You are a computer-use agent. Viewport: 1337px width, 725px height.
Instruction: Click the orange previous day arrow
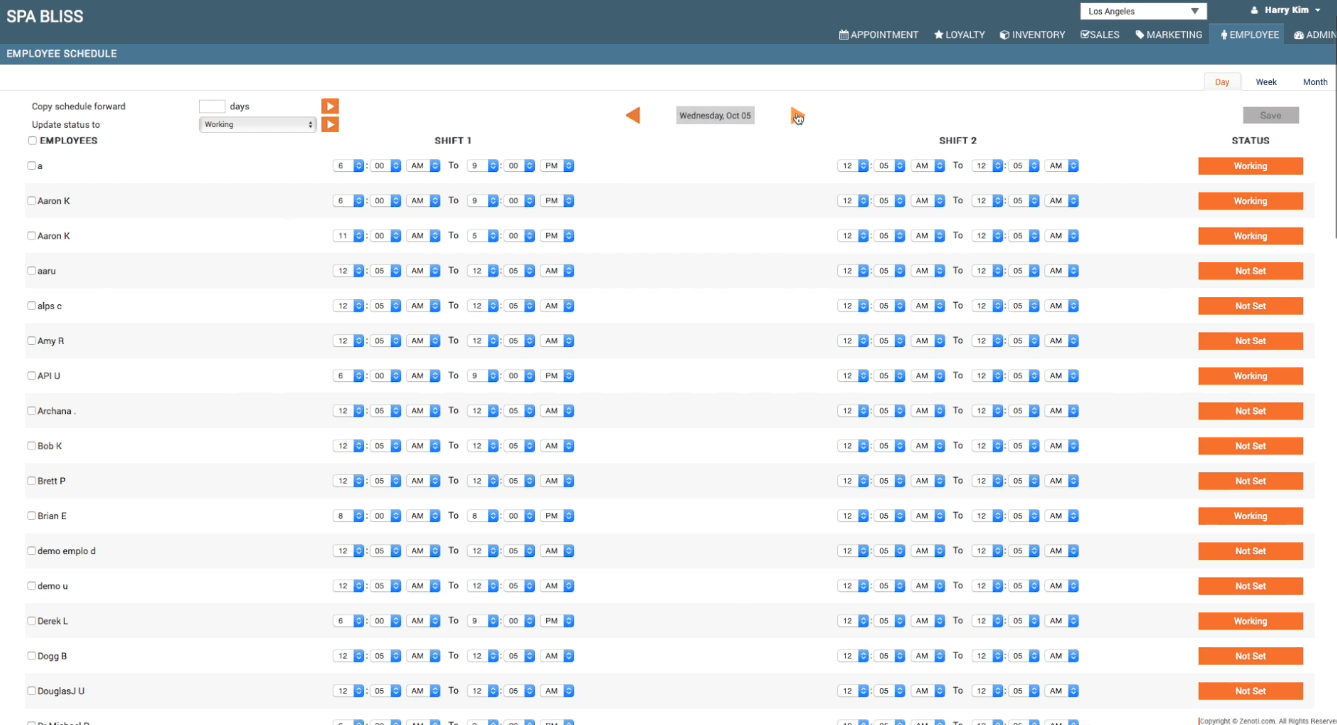(x=632, y=115)
